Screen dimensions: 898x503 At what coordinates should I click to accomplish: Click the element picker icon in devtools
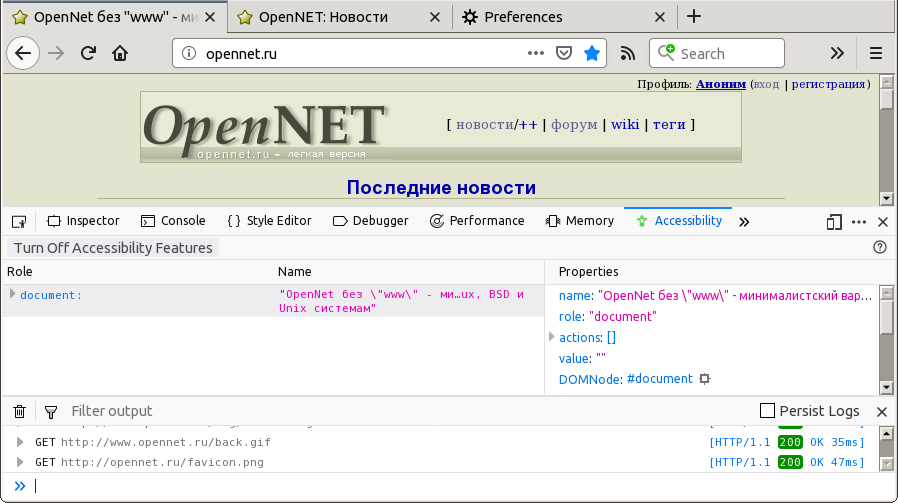[19, 221]
